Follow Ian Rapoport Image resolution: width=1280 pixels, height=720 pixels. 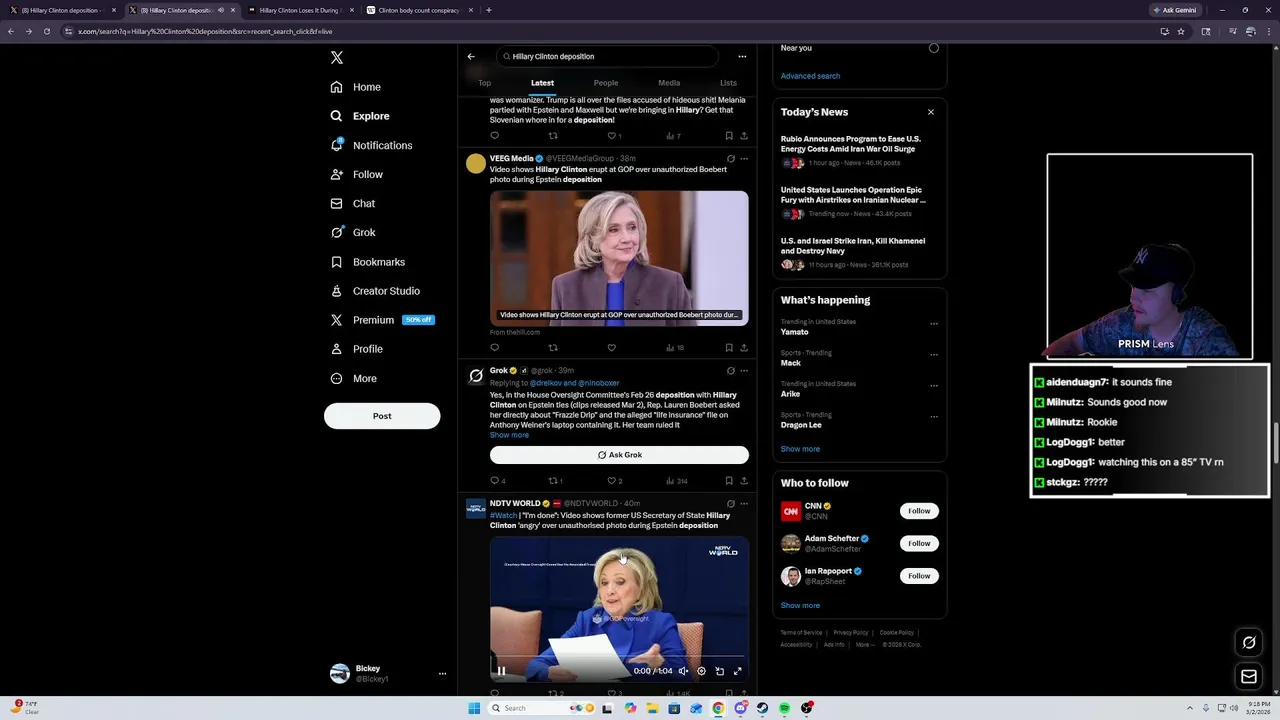[919, 576]
